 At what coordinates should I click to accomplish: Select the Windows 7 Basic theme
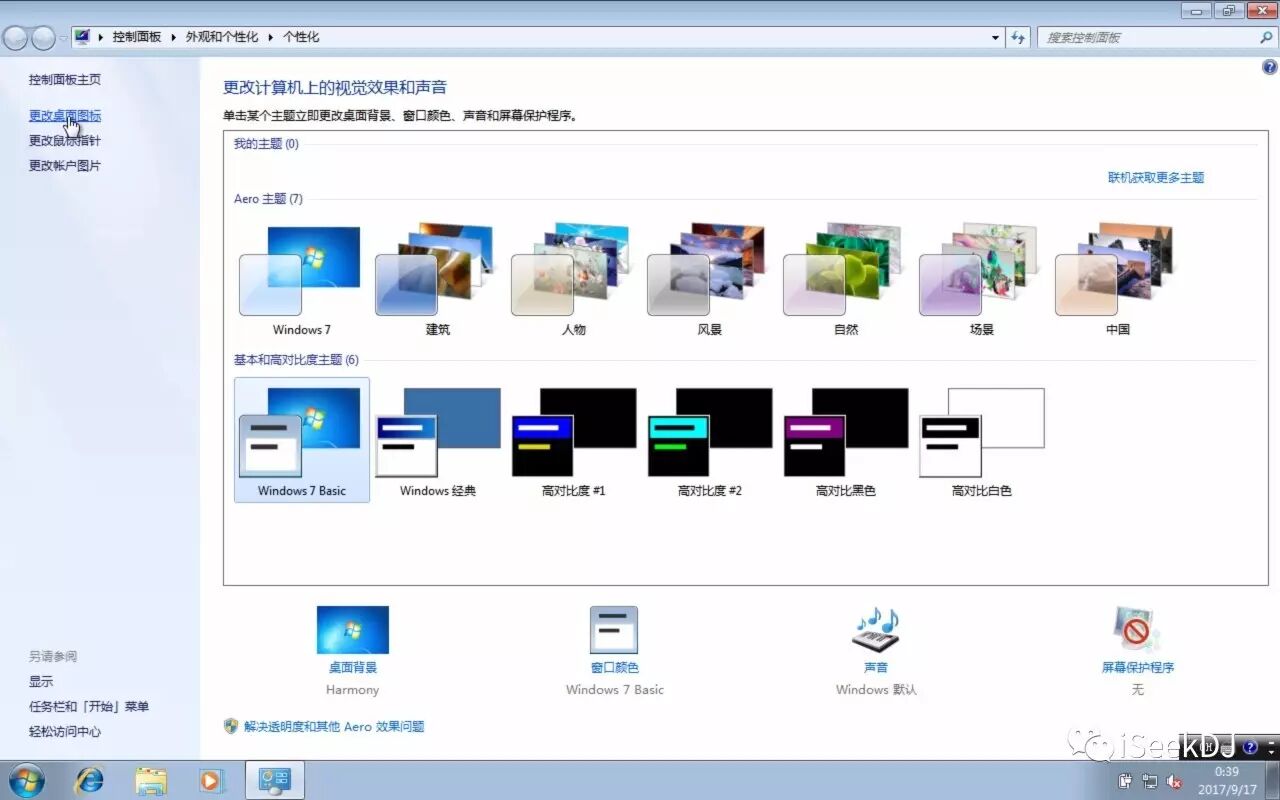(x=301, y=440)
